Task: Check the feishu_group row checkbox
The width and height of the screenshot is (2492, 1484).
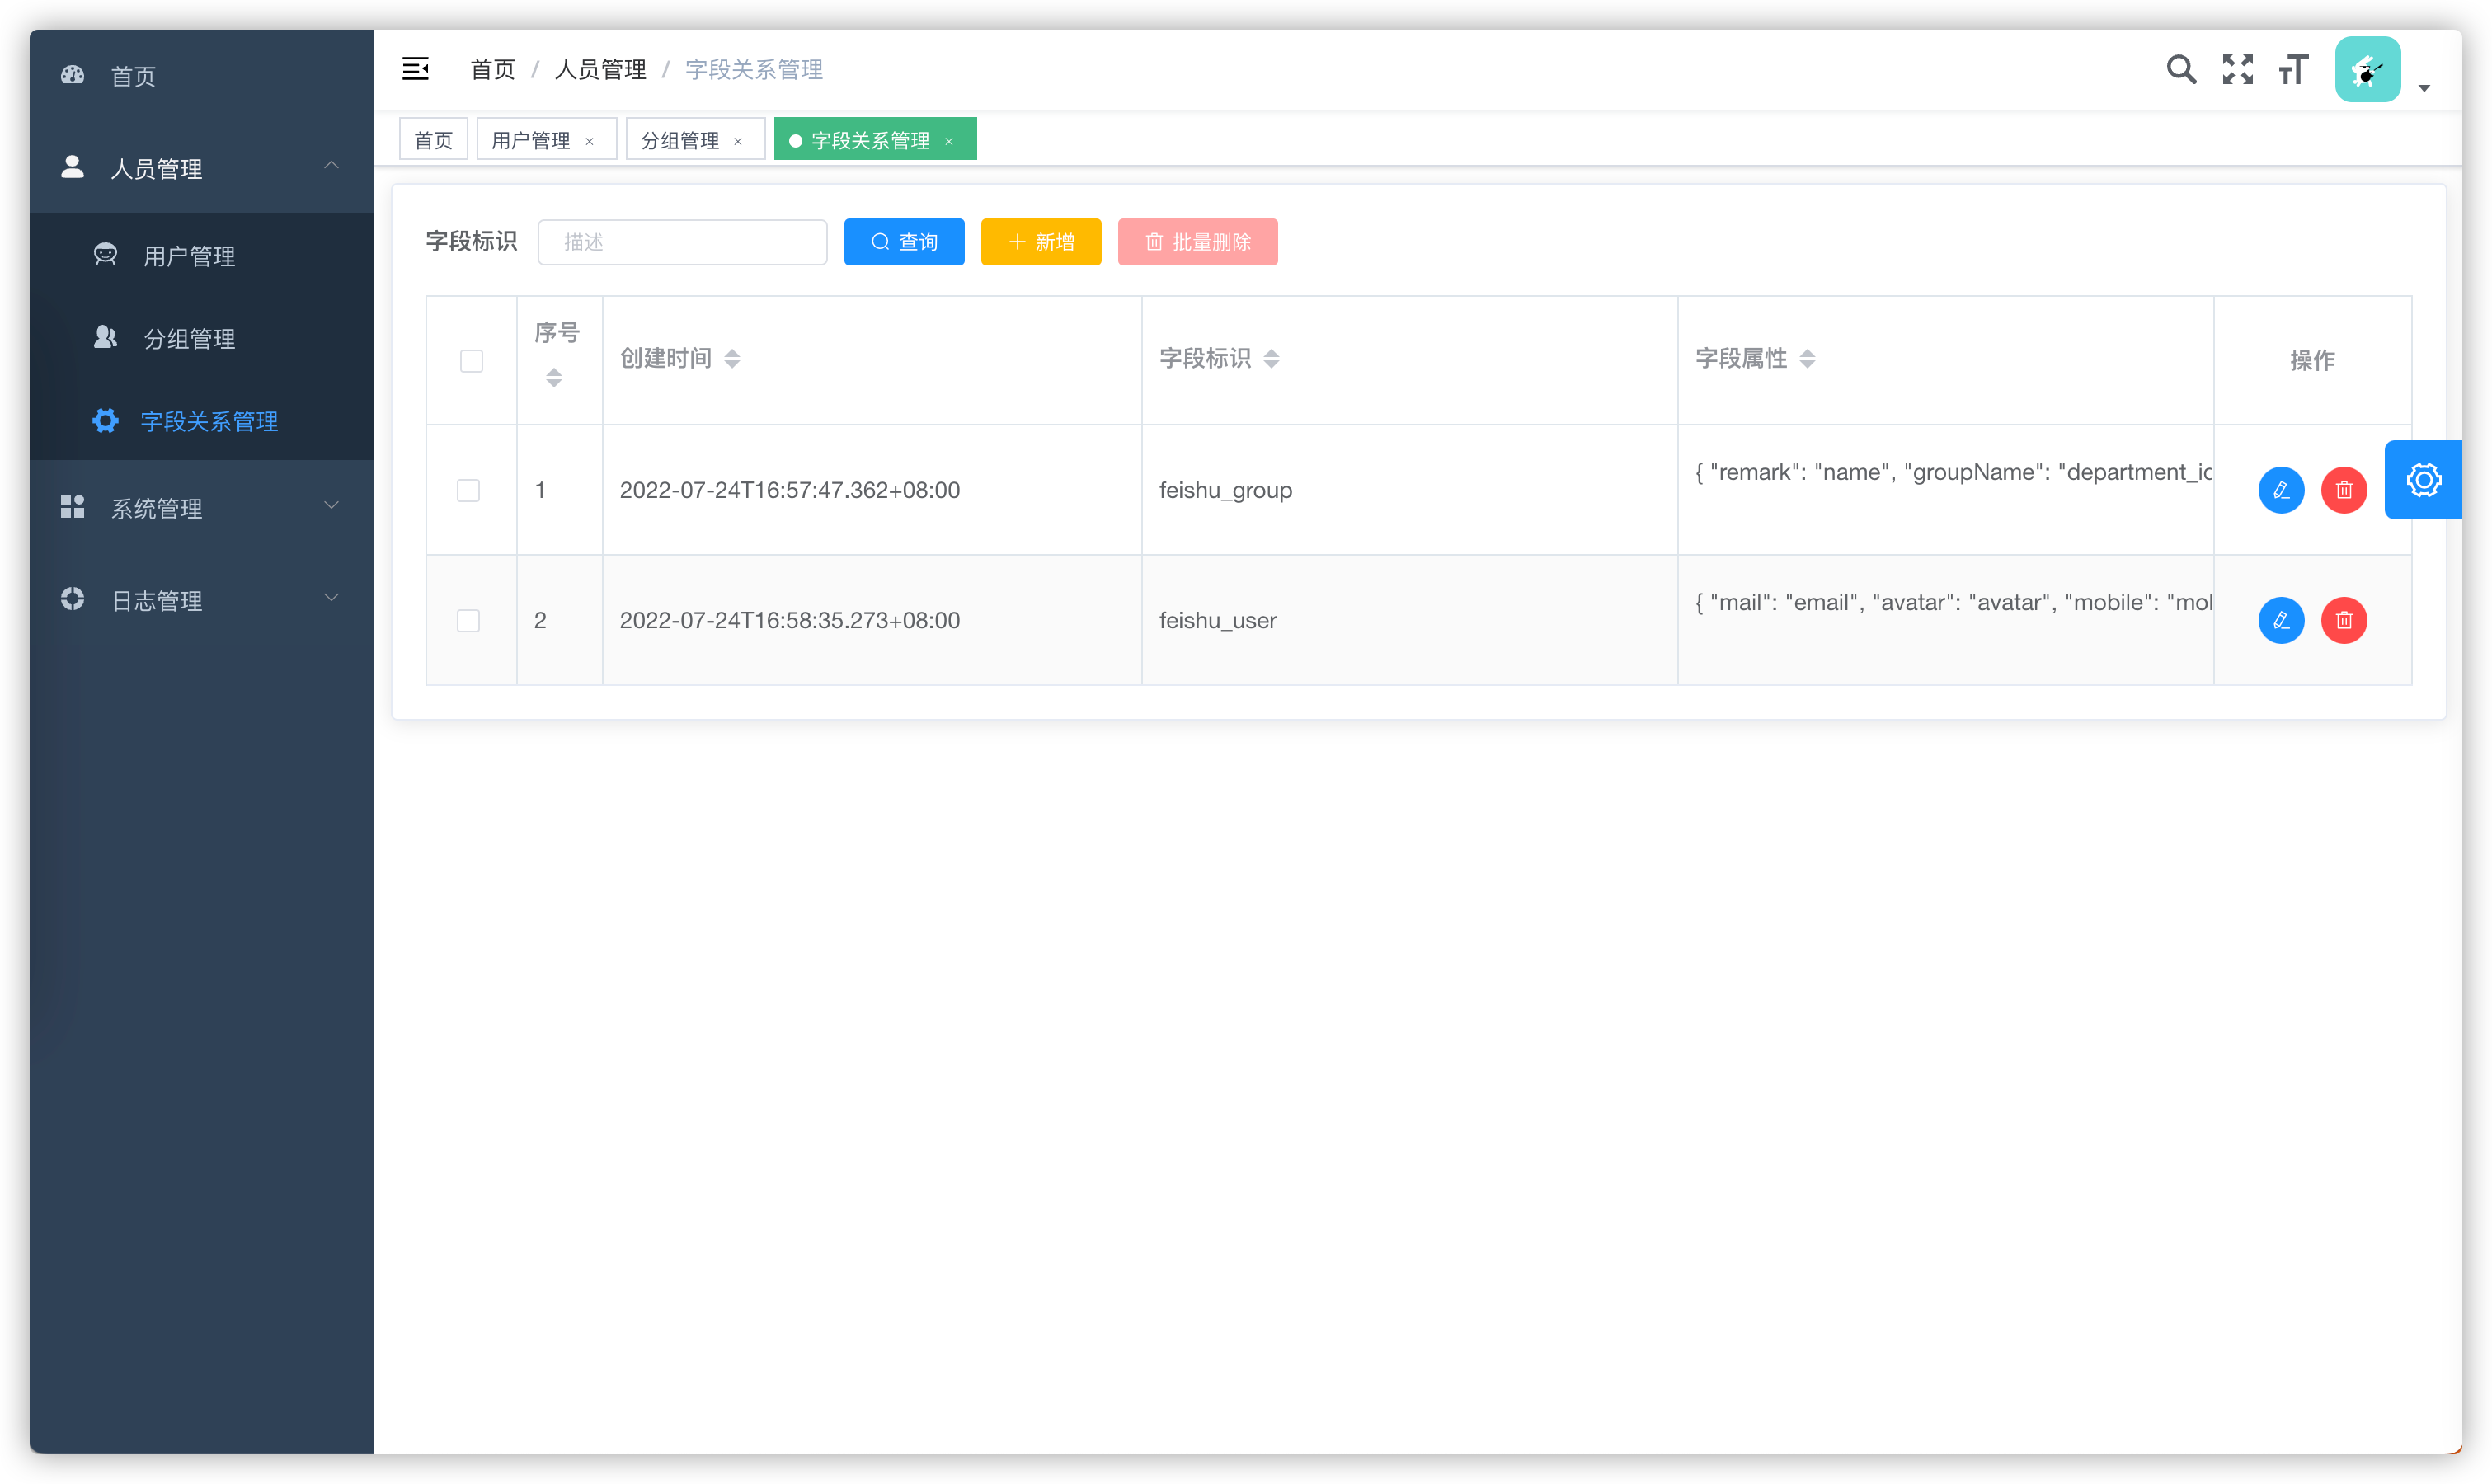Action: click(468, 490)
